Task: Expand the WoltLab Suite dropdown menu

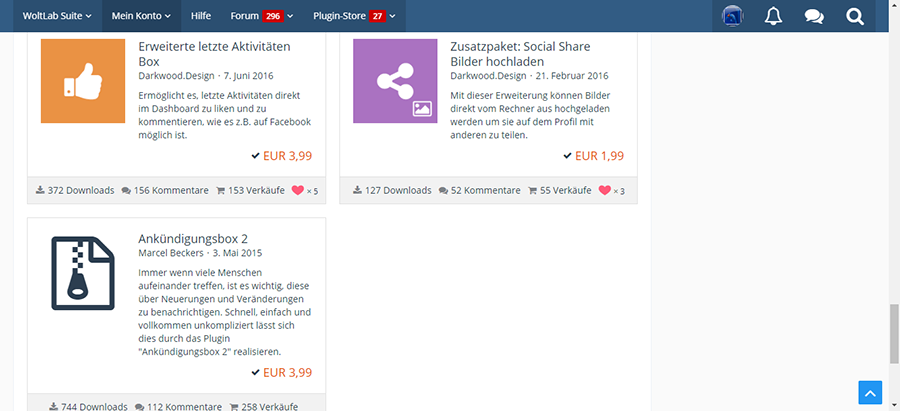Action: [57, 16]
